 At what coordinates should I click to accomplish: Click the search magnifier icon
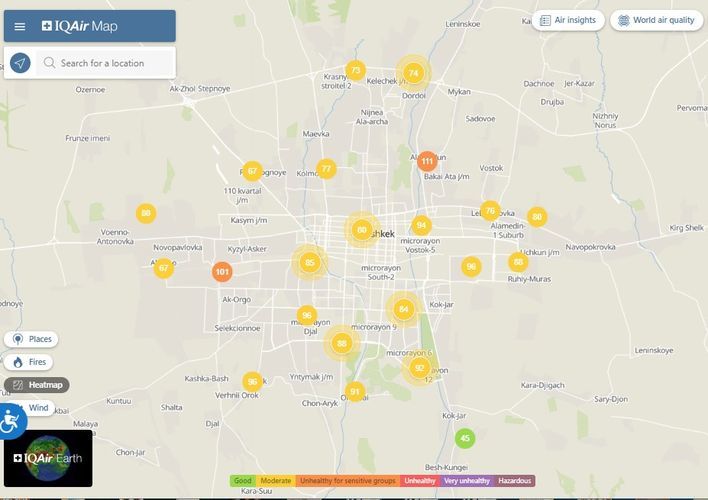(48, 63)
